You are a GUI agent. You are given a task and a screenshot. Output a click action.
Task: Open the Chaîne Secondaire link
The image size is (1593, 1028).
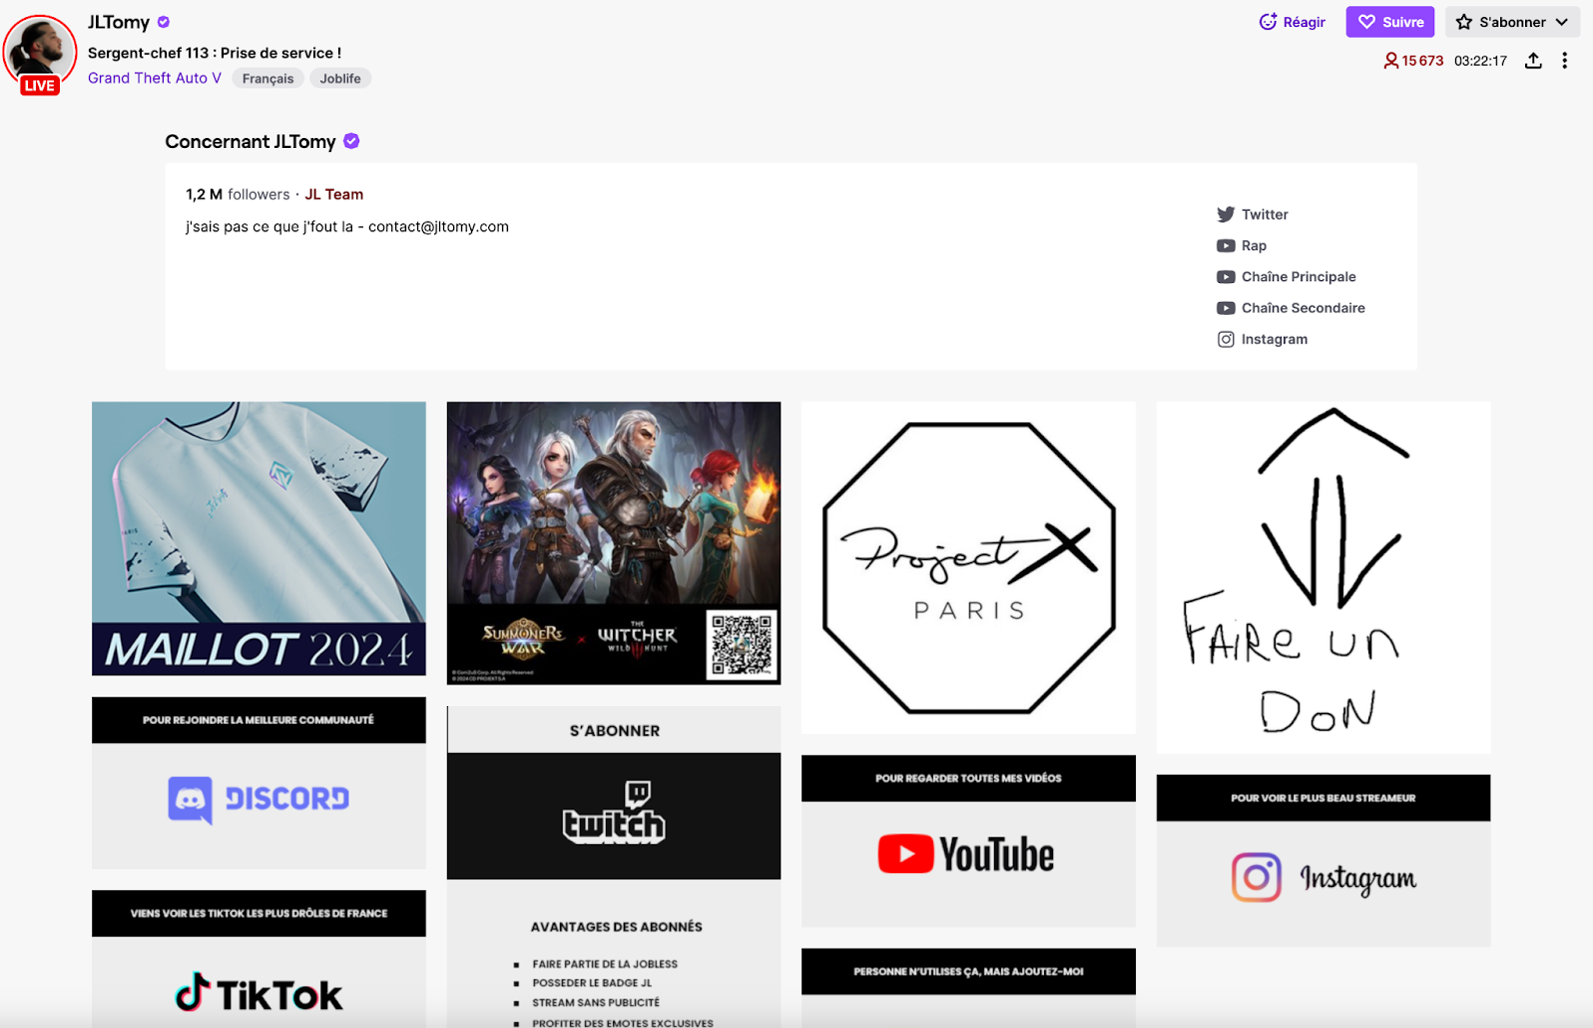pyautogui.click(x=1290, y=308)
